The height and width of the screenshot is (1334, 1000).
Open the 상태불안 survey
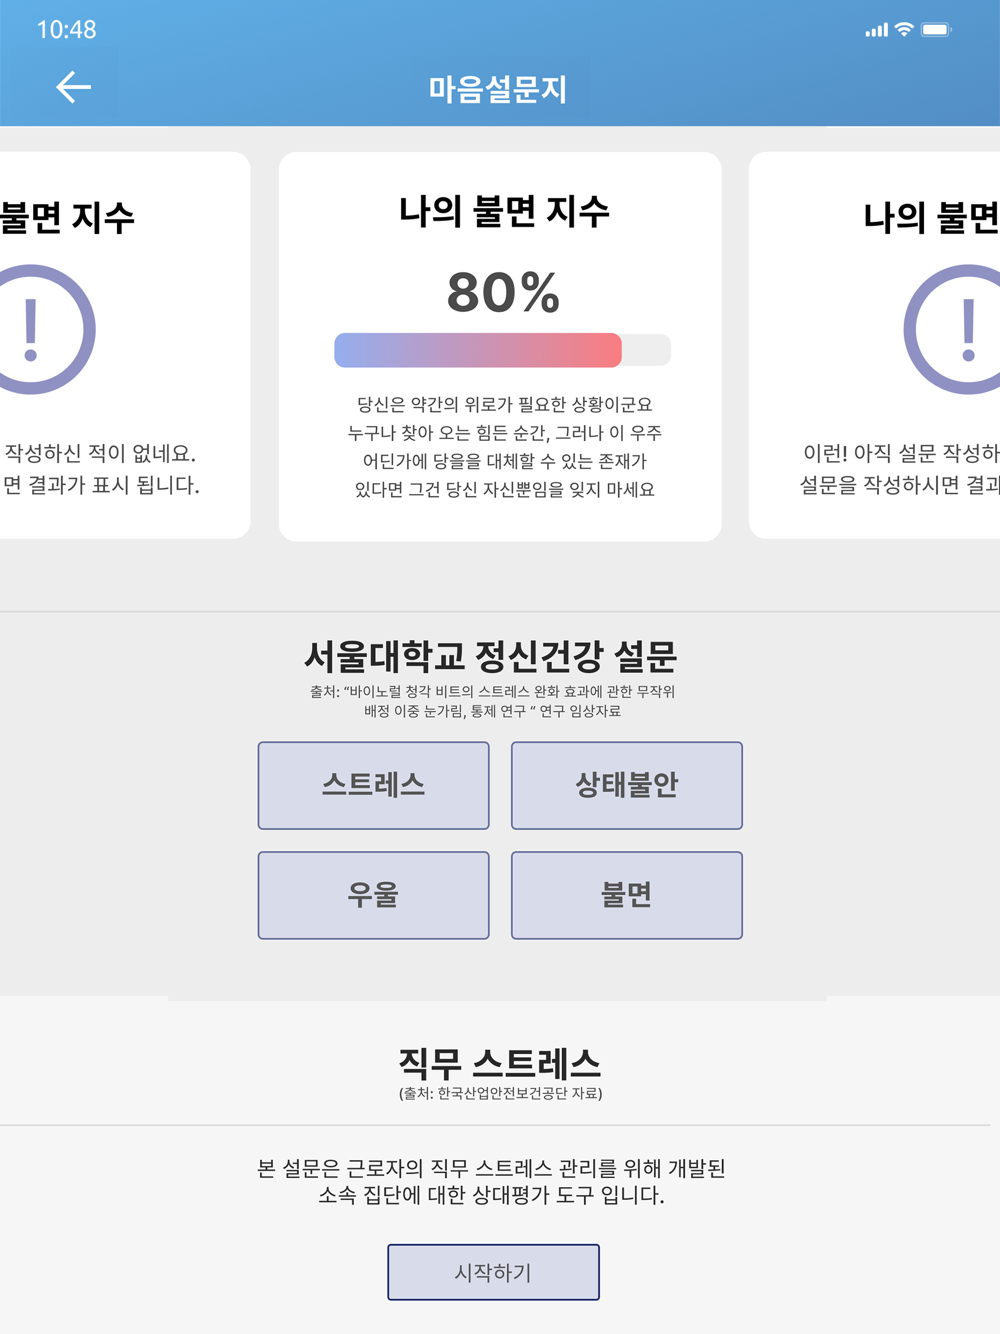[626, 785]
